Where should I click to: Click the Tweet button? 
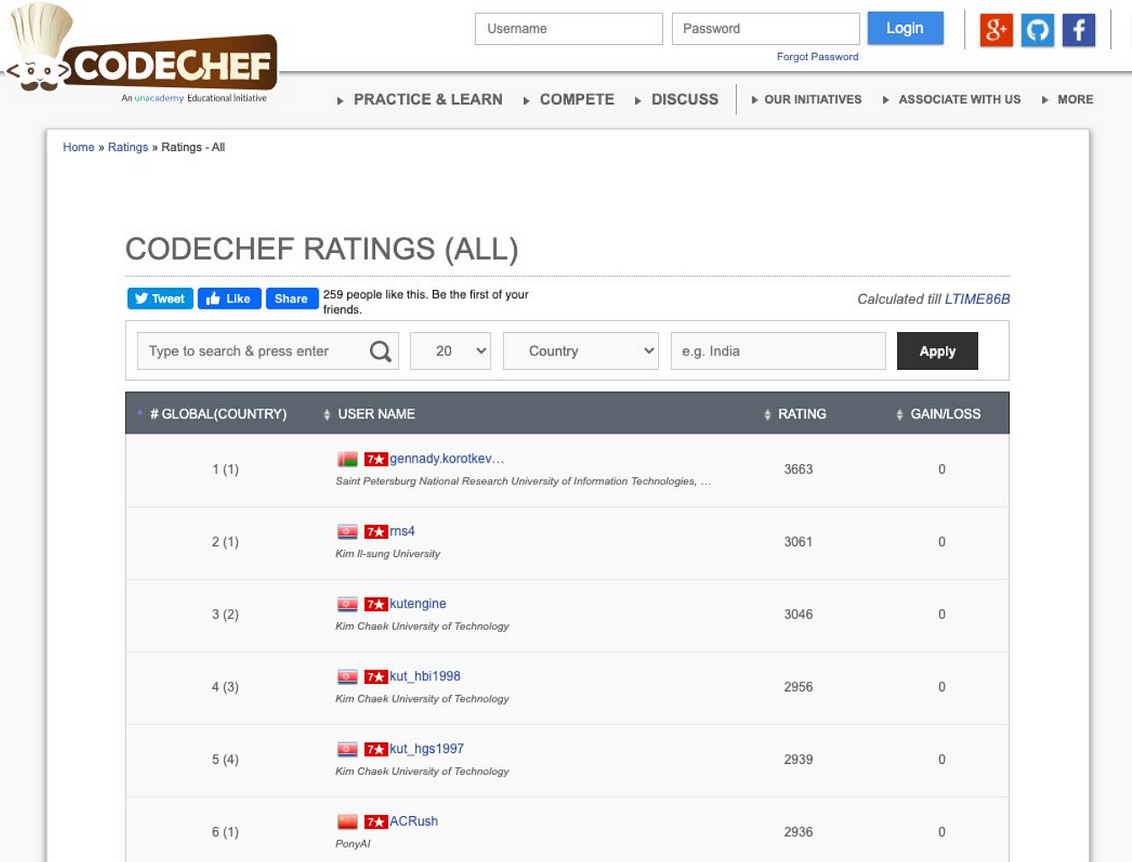(160, 298)
